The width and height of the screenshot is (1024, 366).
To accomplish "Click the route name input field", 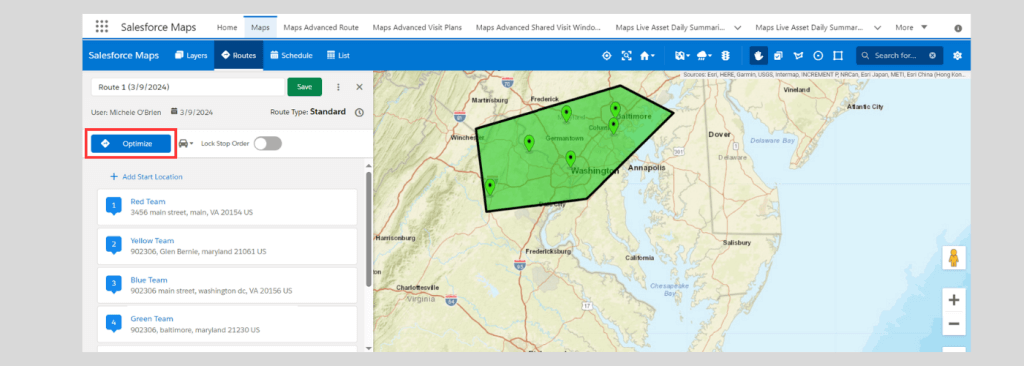I will (187, 87).
